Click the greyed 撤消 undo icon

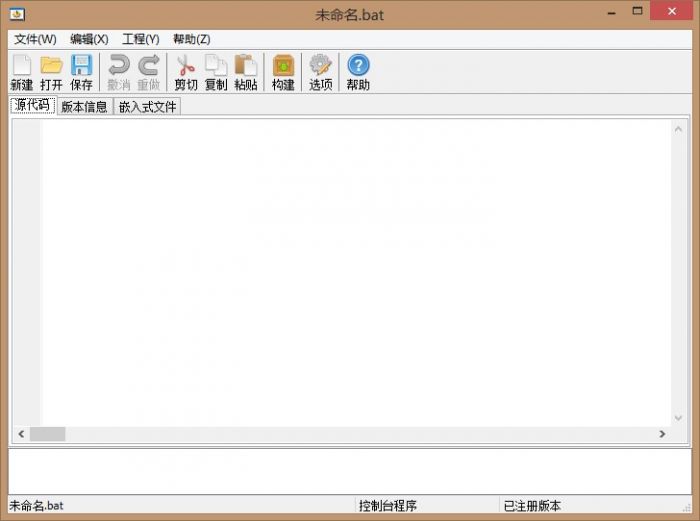click(x=119, y=72)
